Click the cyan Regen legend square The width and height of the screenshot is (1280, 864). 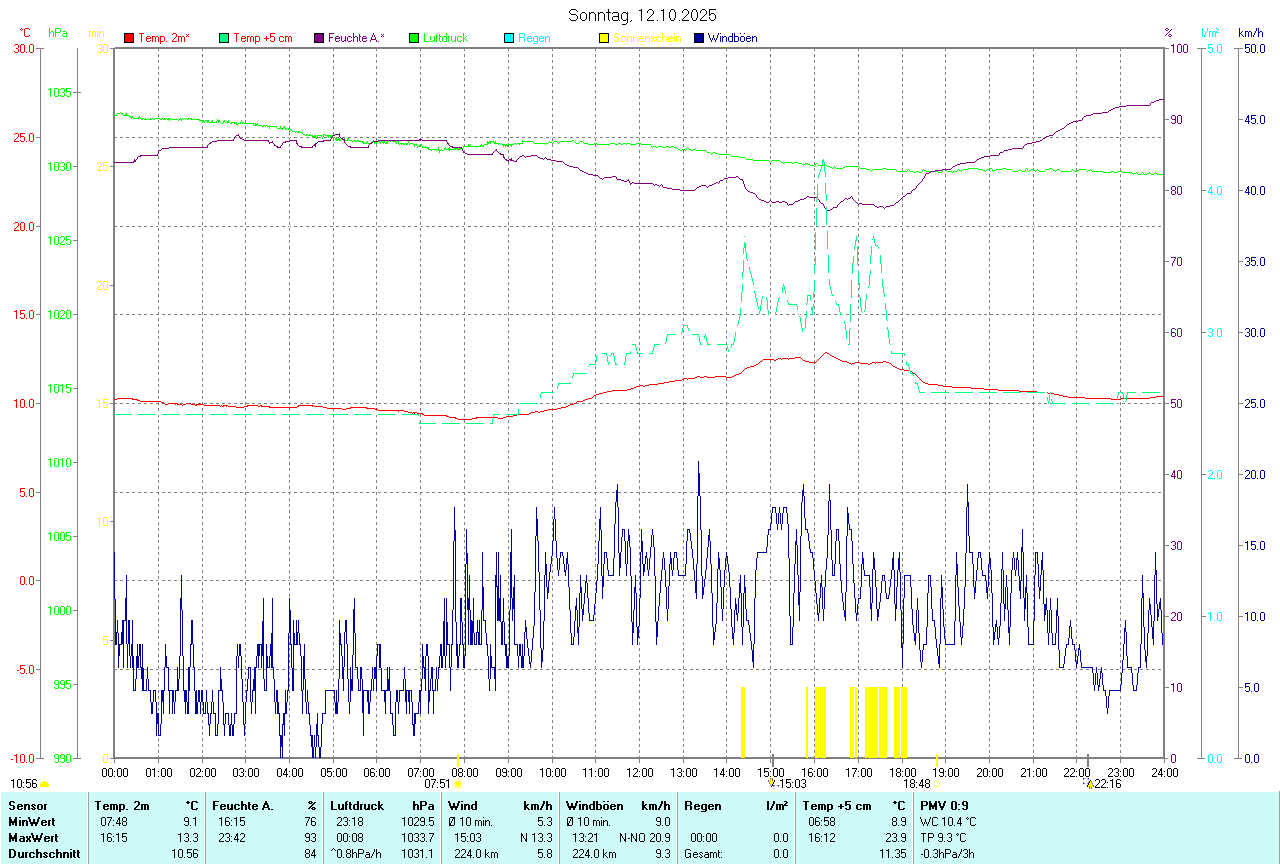(x=509, y=38)
